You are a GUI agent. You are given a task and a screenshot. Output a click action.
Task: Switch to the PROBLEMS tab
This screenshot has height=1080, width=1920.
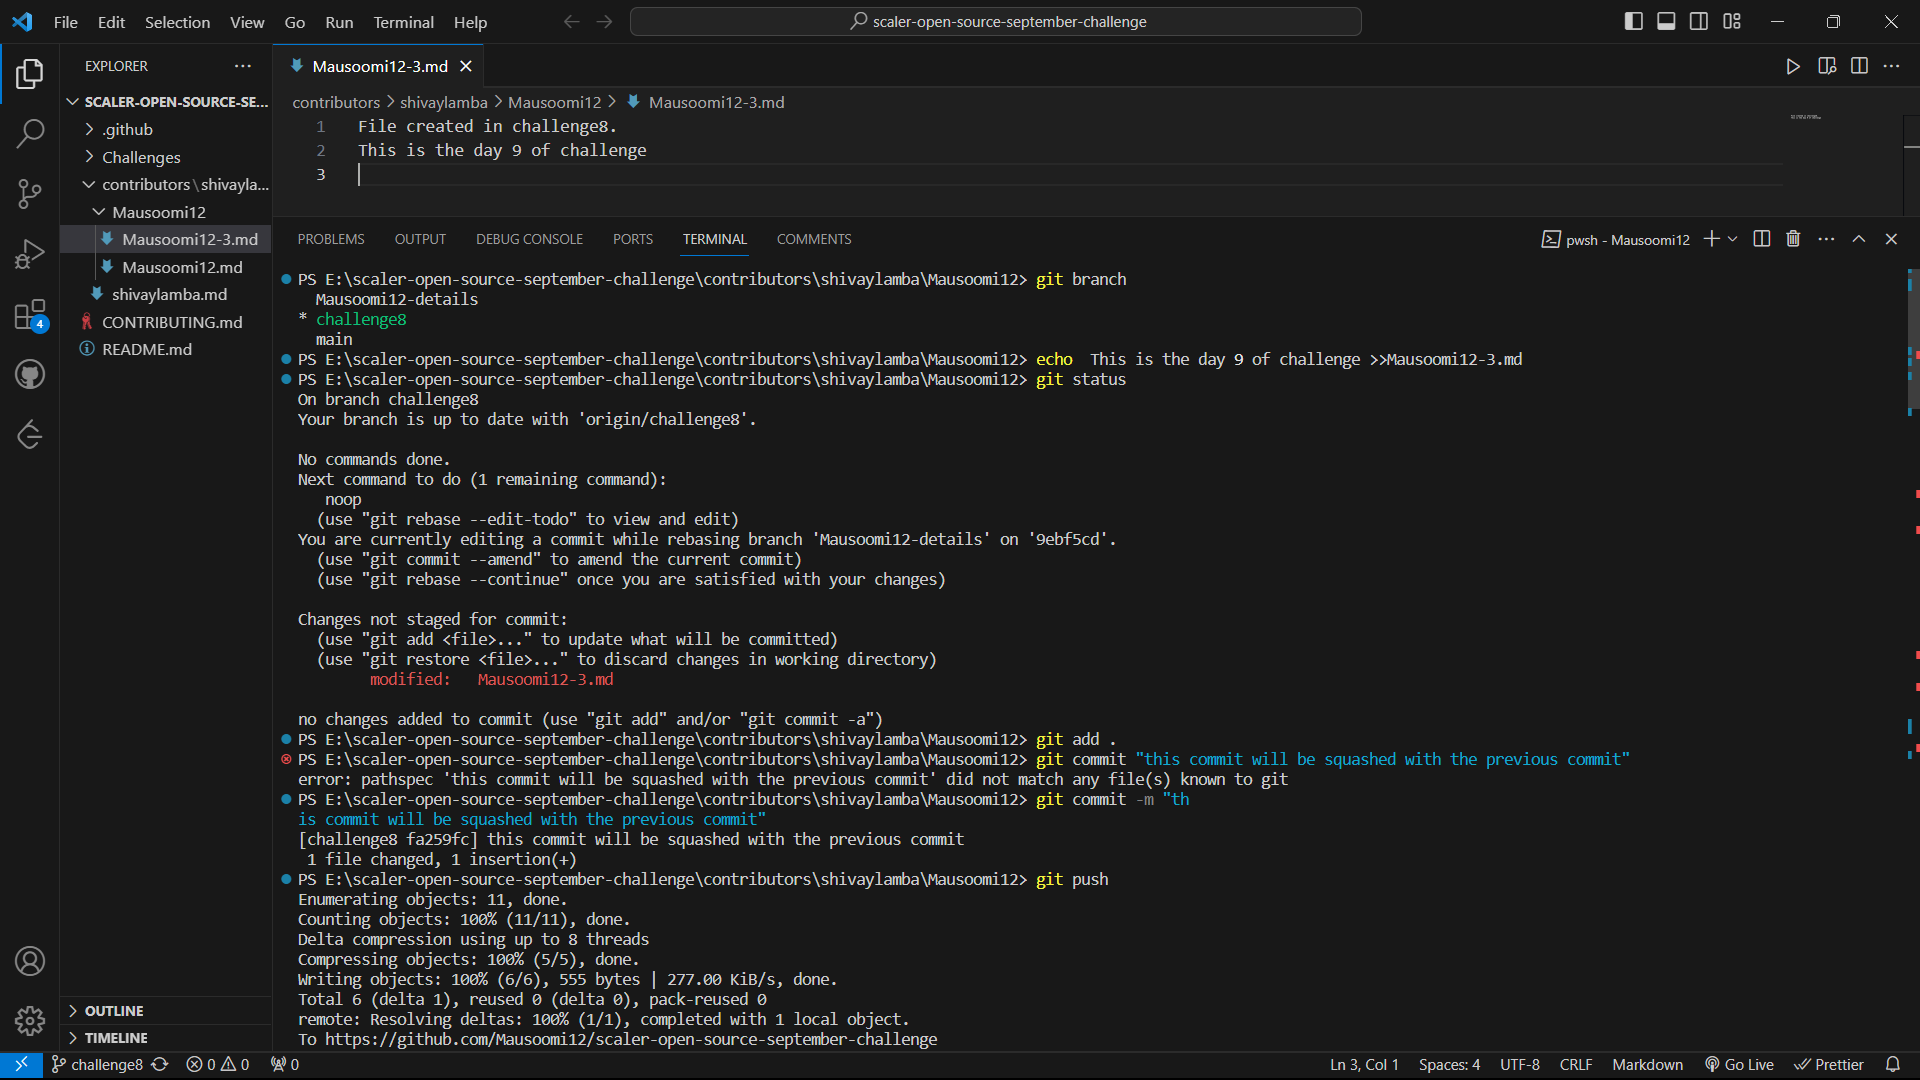pyautogui.click(x=330, y=239)
